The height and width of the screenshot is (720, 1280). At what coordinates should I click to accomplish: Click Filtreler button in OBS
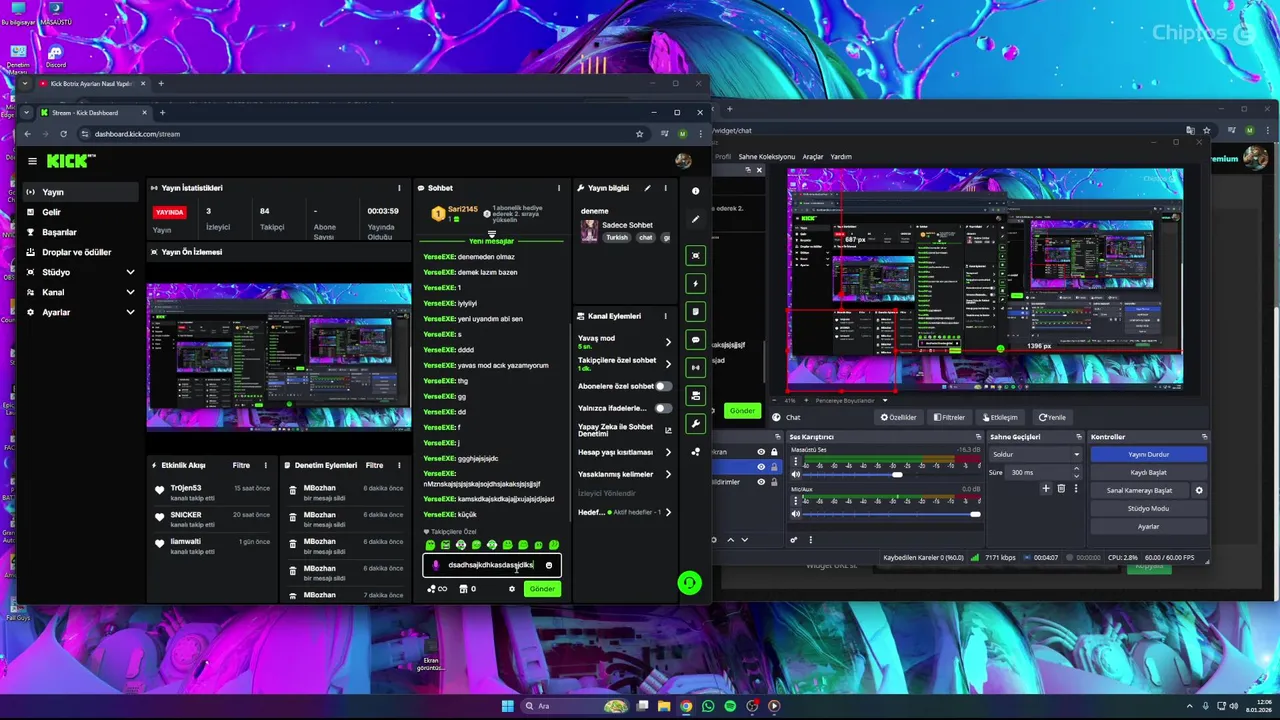pos(949,417)
